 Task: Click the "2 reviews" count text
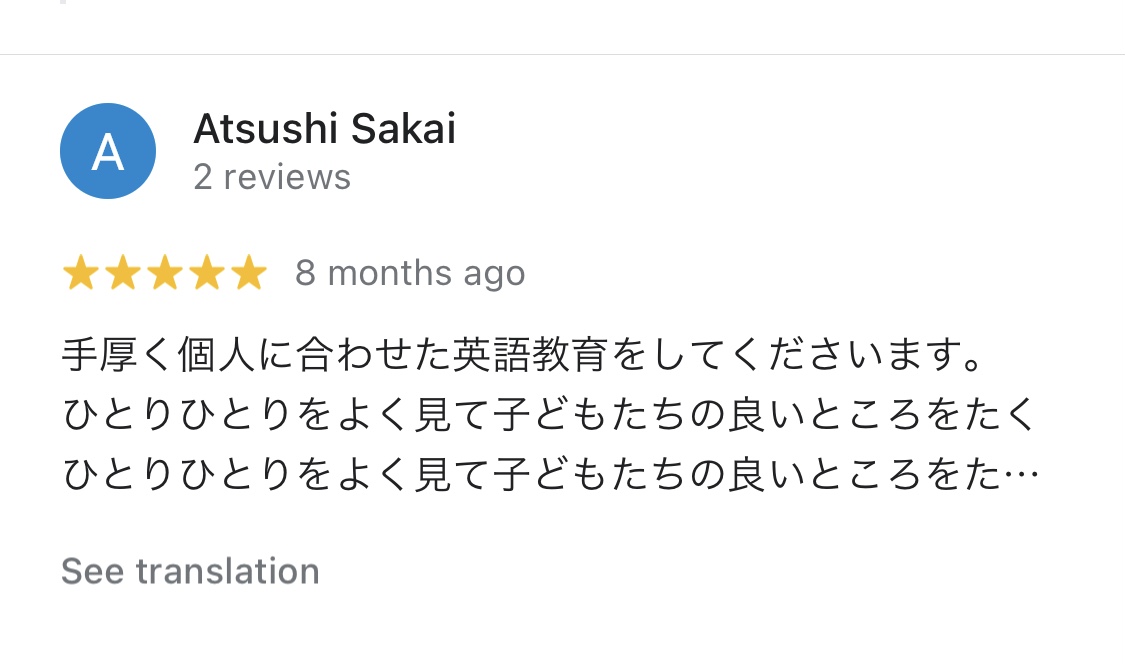coord(272,177)
